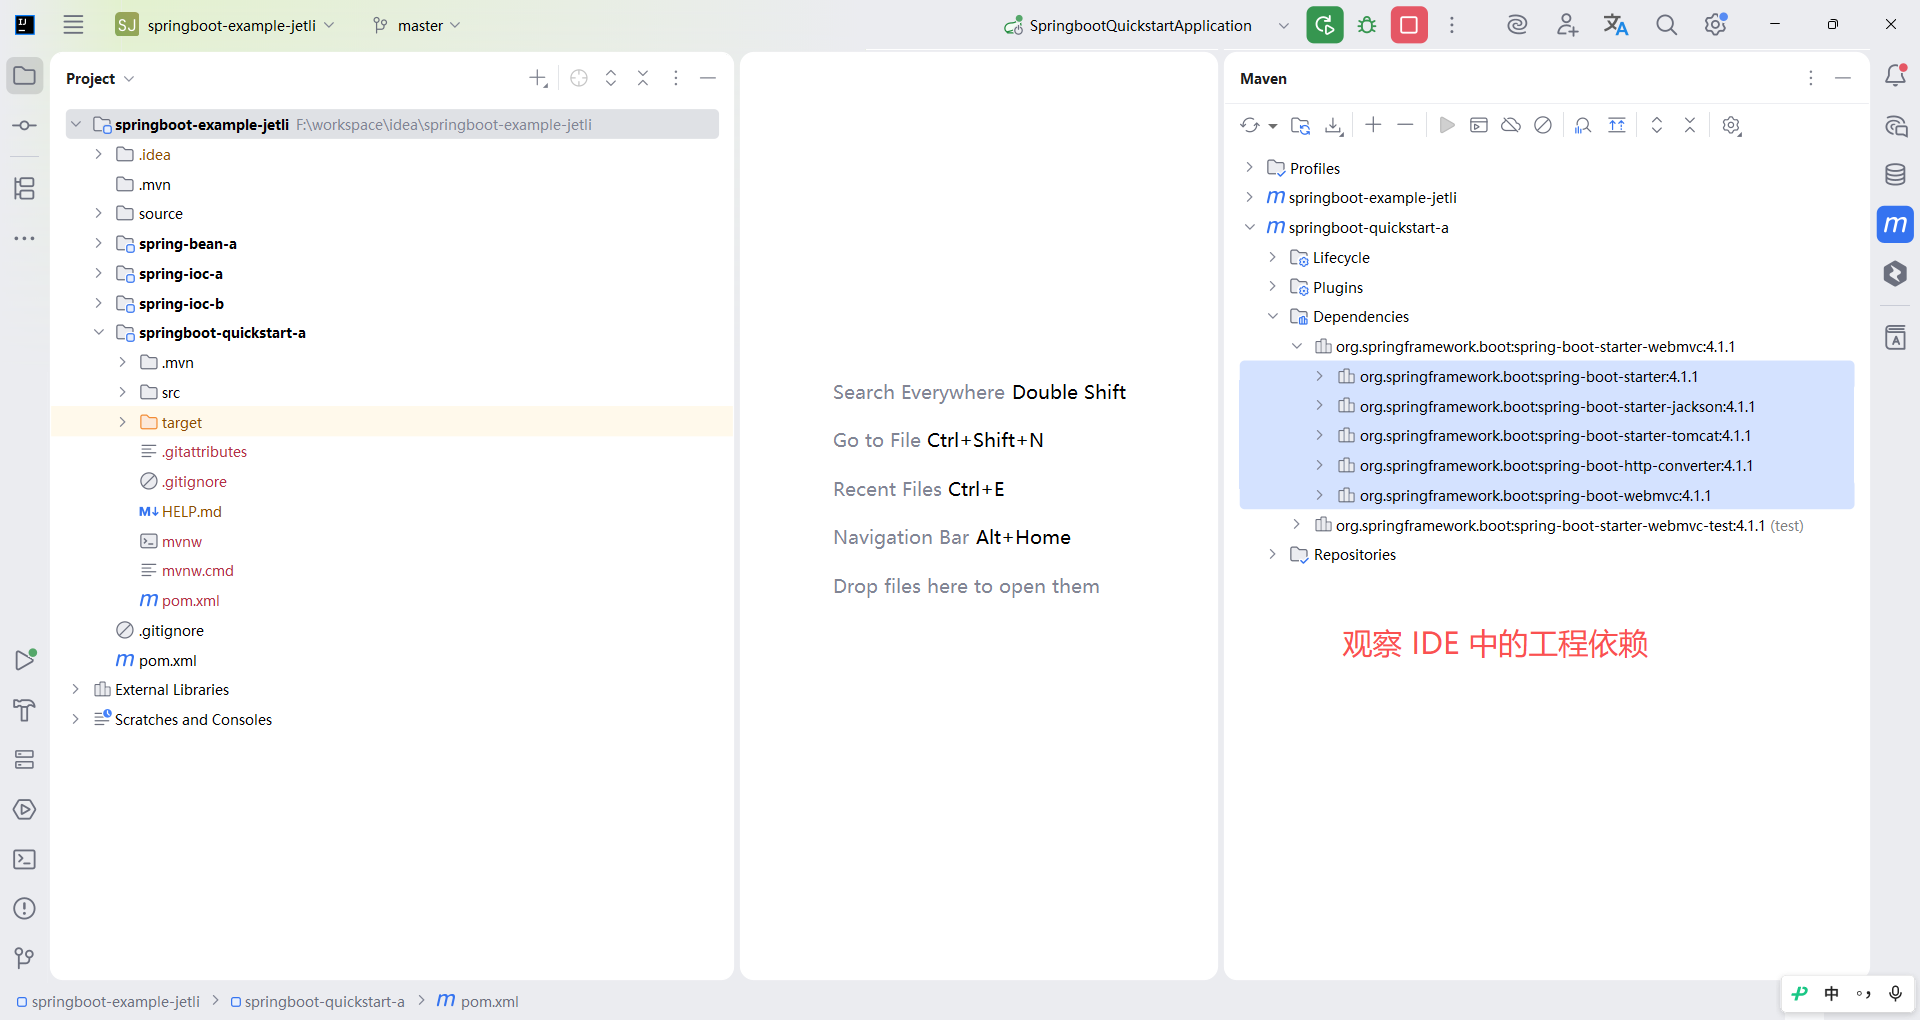Open Search Everywhere magnifier

(1666, 25)
